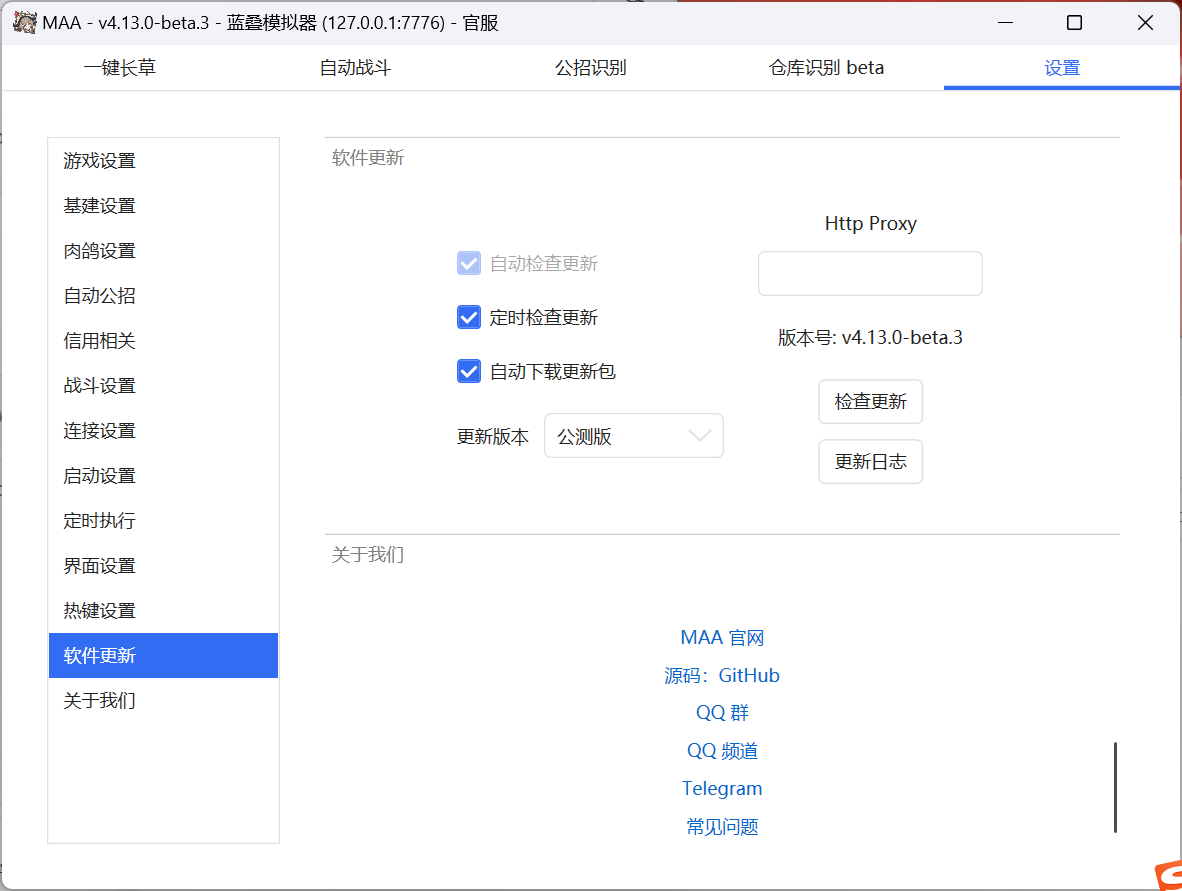The image size is (1182, 891).
Task: Switch to the 一键长草 tab
Action: click(x=118, y=68)
